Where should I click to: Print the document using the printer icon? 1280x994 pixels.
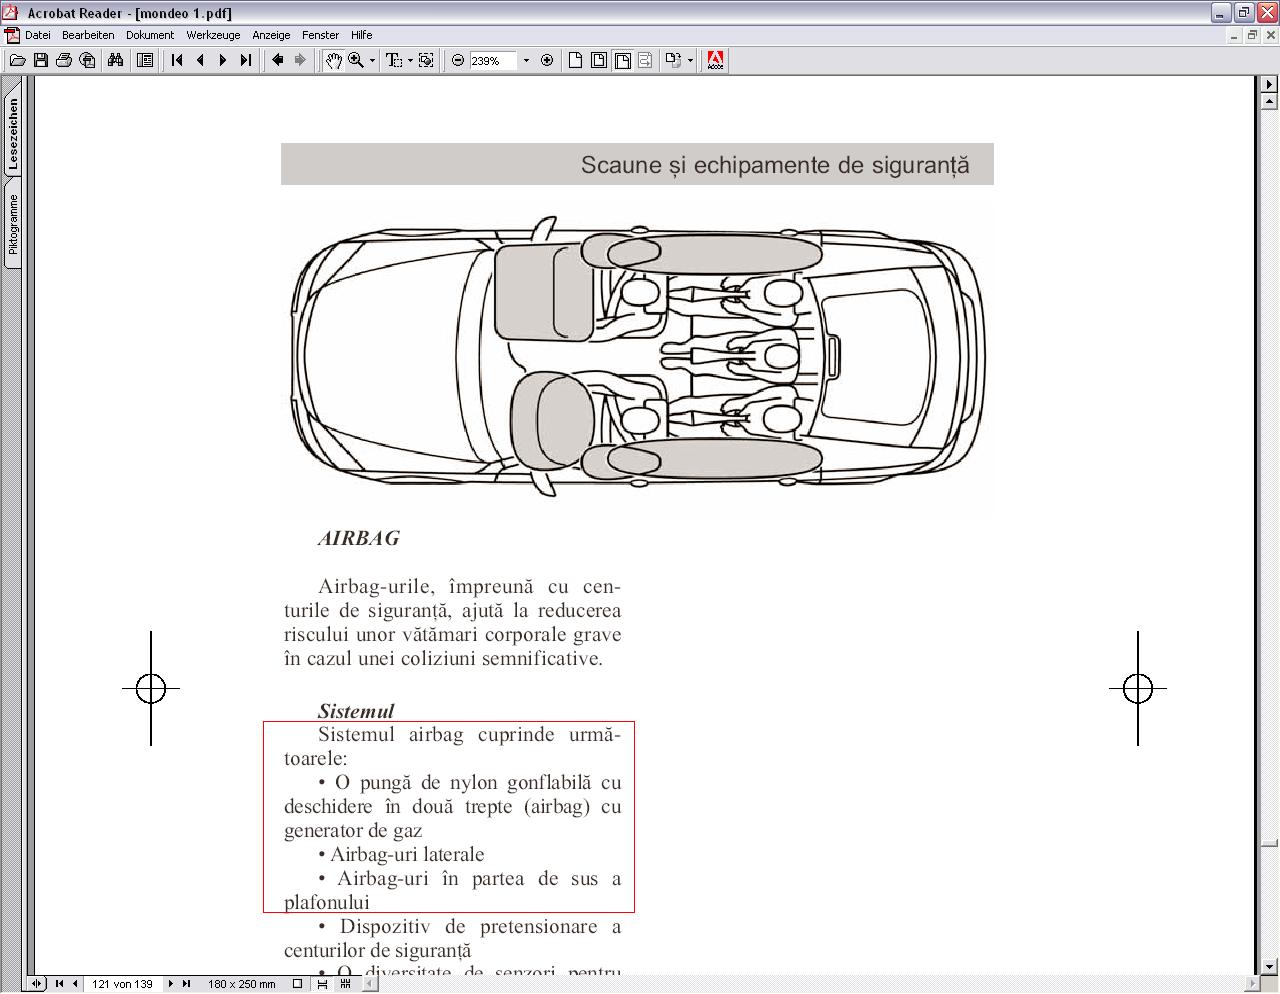point(64,61)
